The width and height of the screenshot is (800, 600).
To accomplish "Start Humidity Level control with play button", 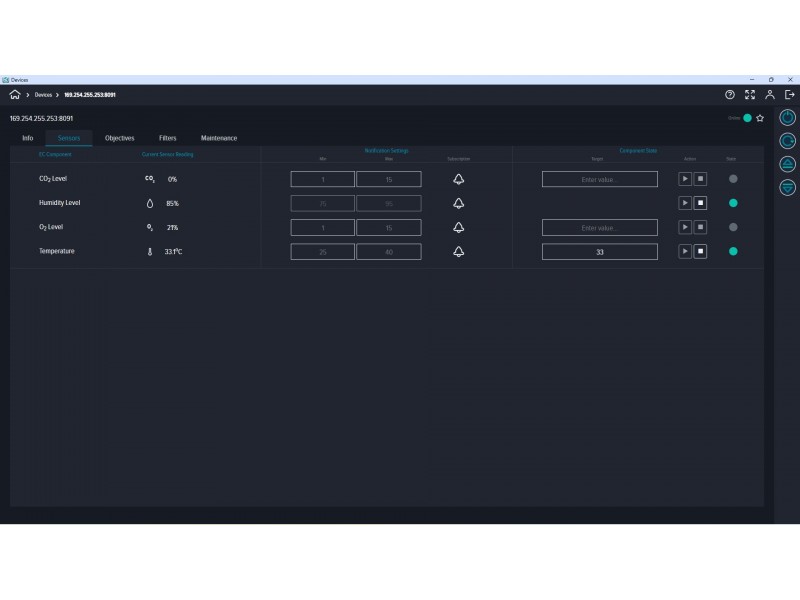I will pyautogui.click(x=685, y=203).
